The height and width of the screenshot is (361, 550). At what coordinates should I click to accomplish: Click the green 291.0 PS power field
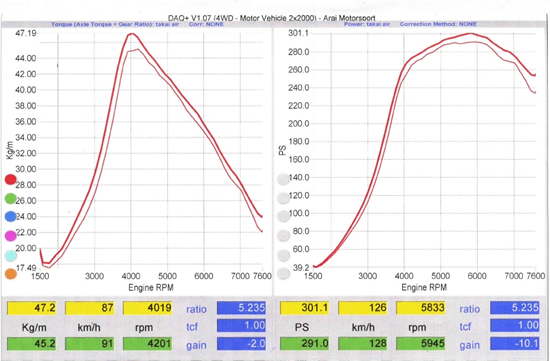(304, 343)
